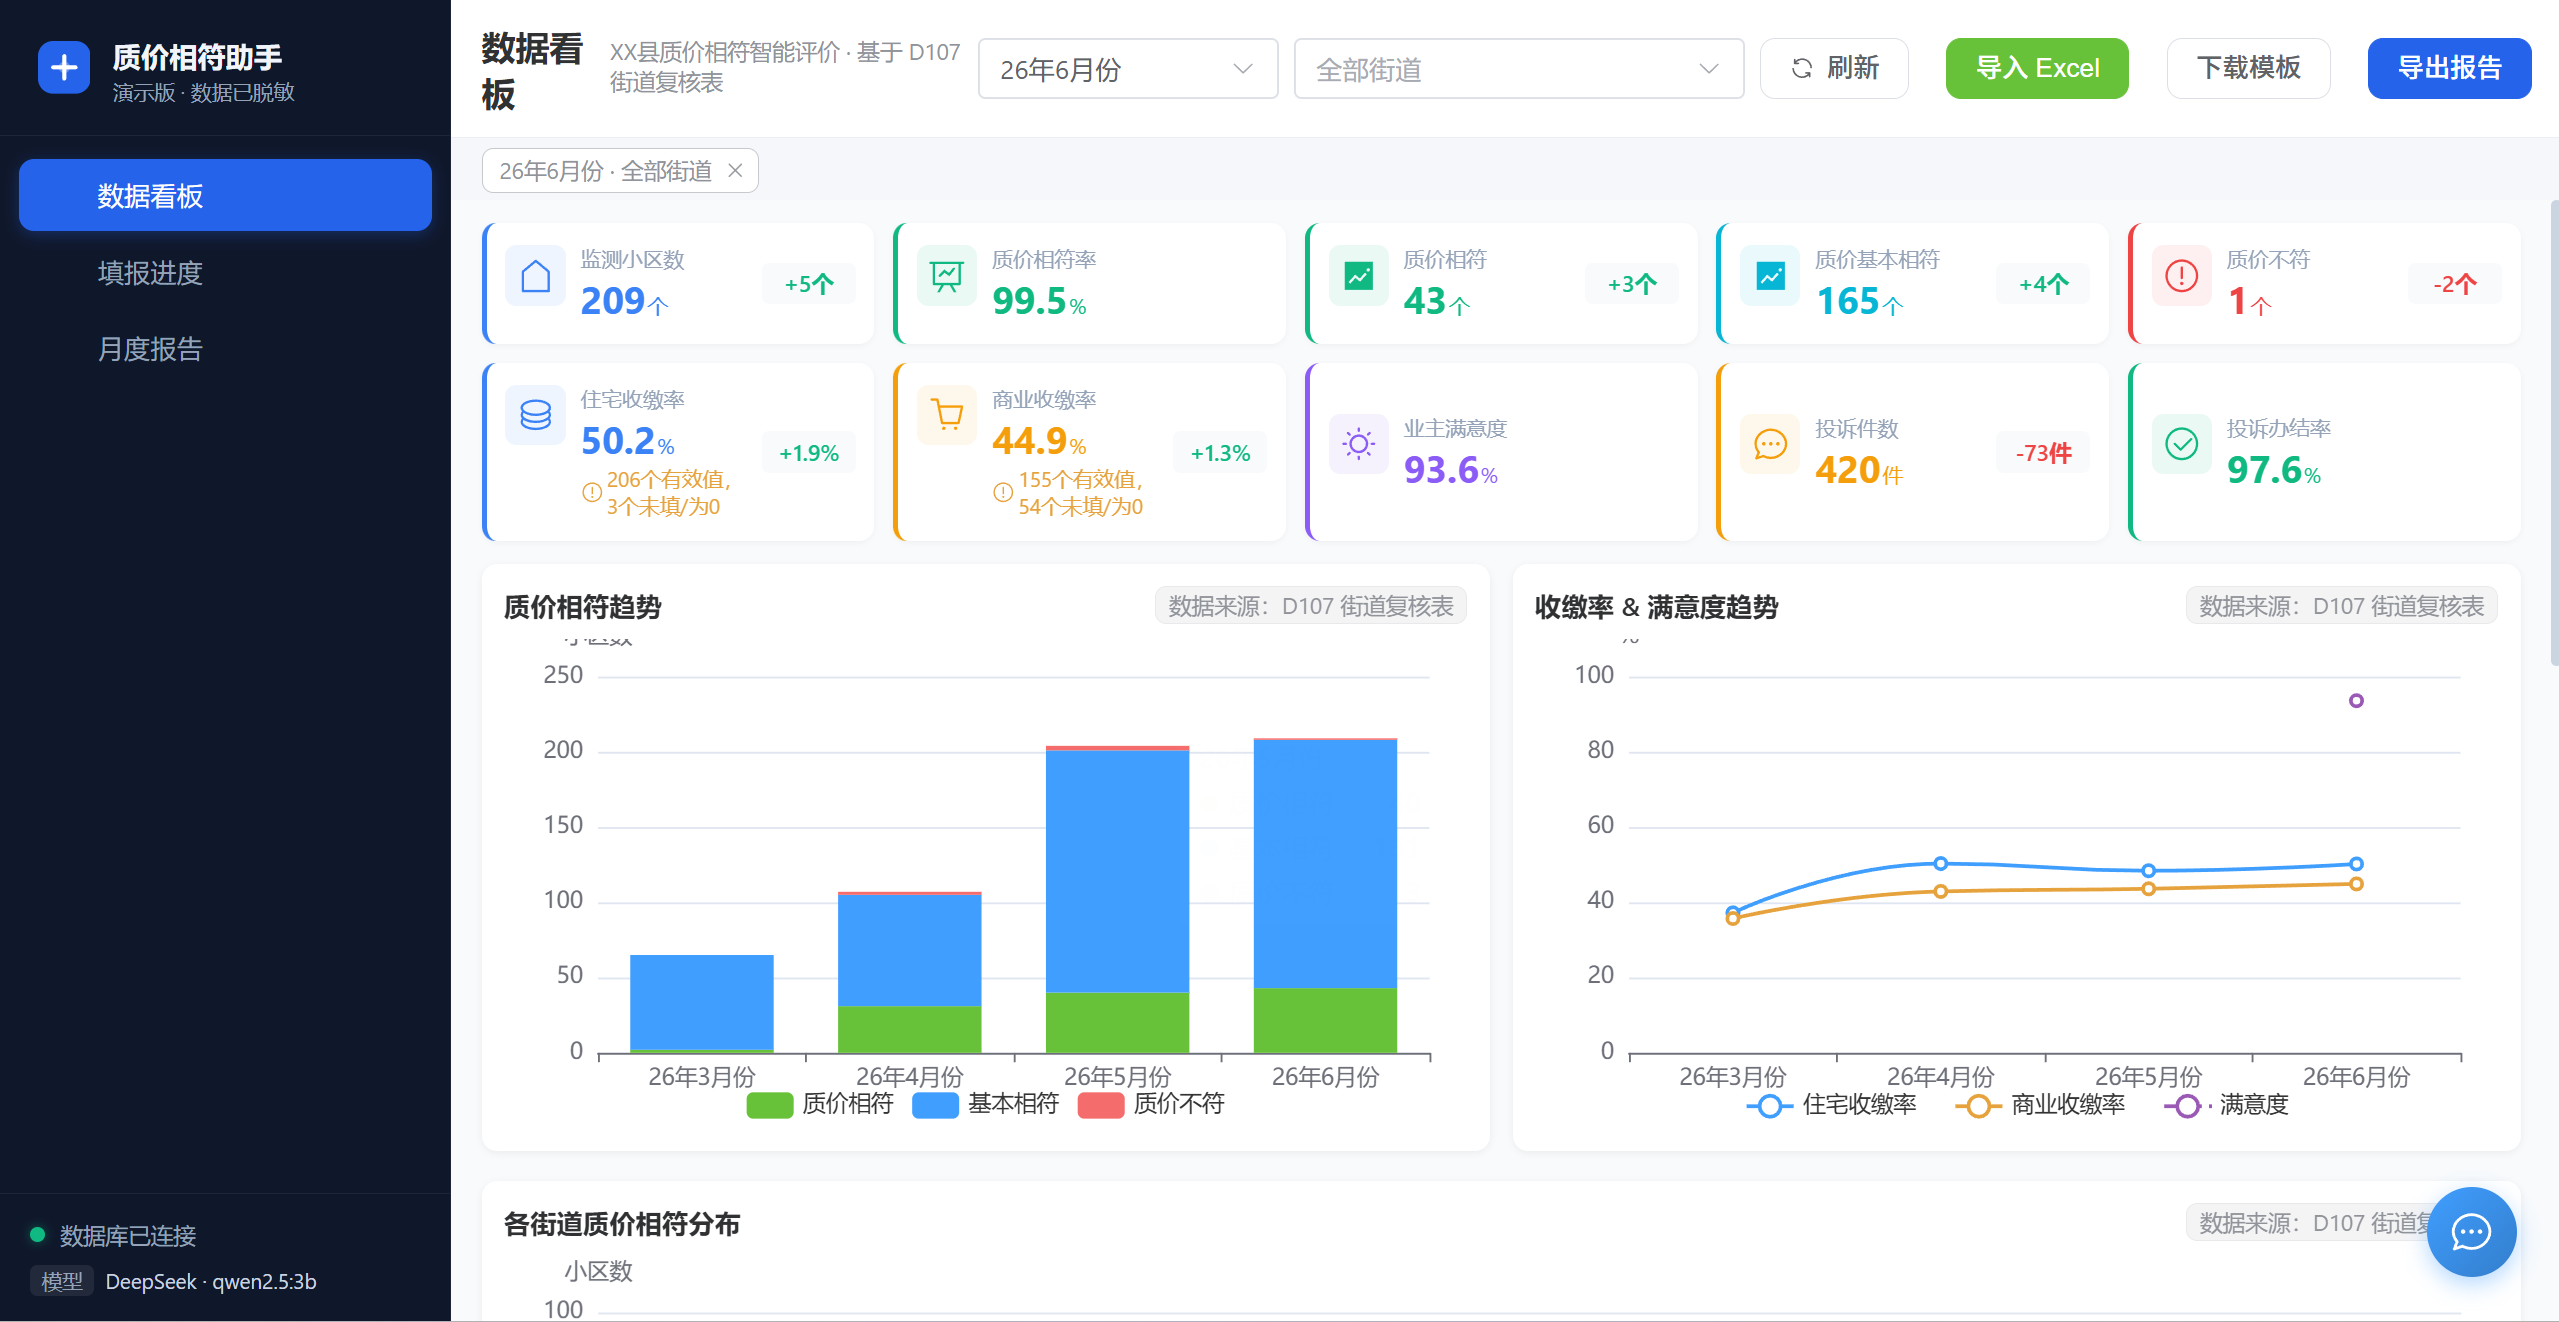The height and width of the screenshot is (1322, 2559).
Task: Click the refresh icon in 刷新 button
Action: click(1801, 68)
